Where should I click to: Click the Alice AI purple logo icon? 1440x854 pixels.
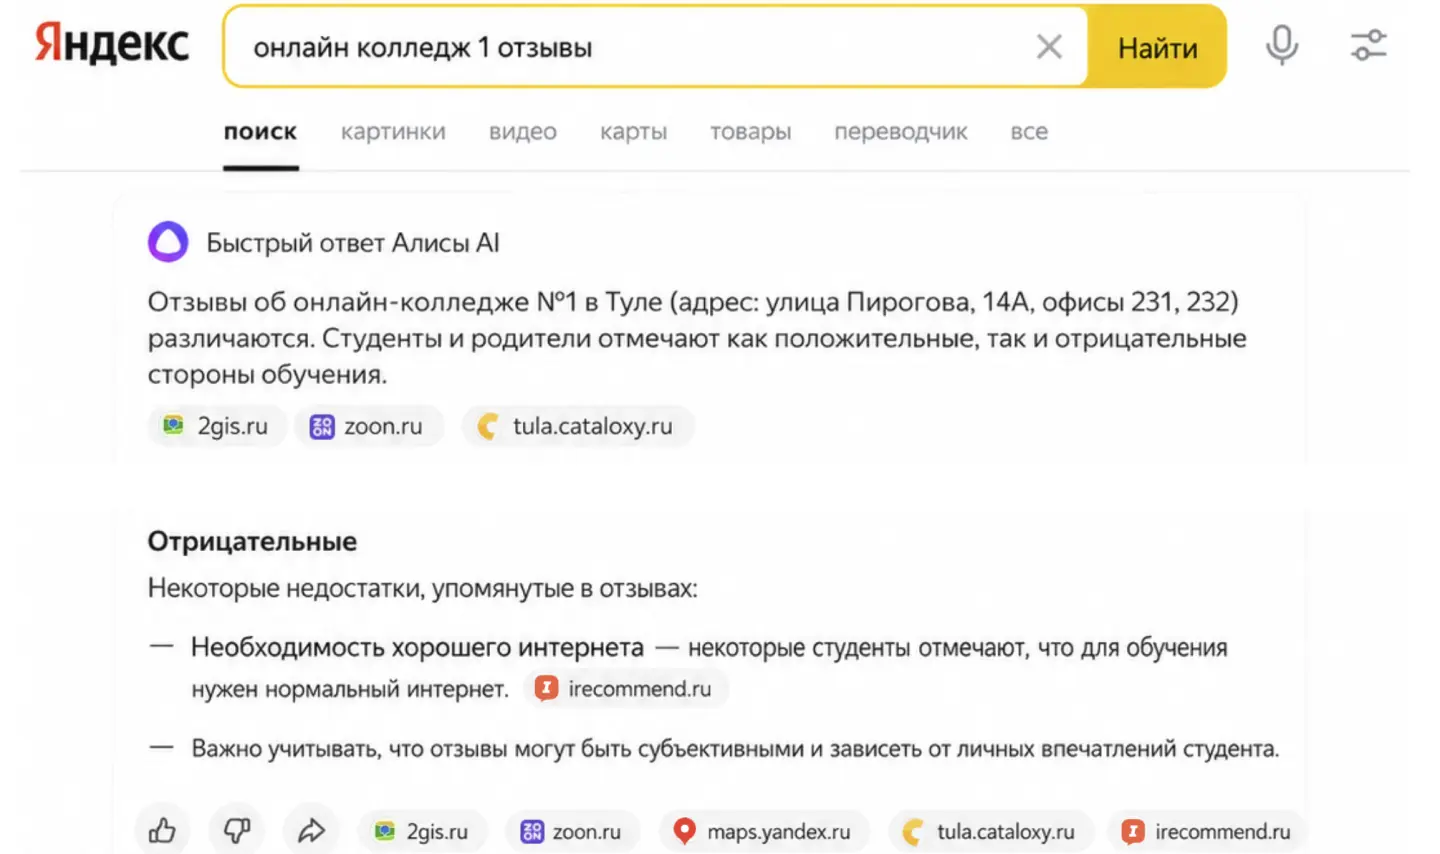[x=168, y=242]
